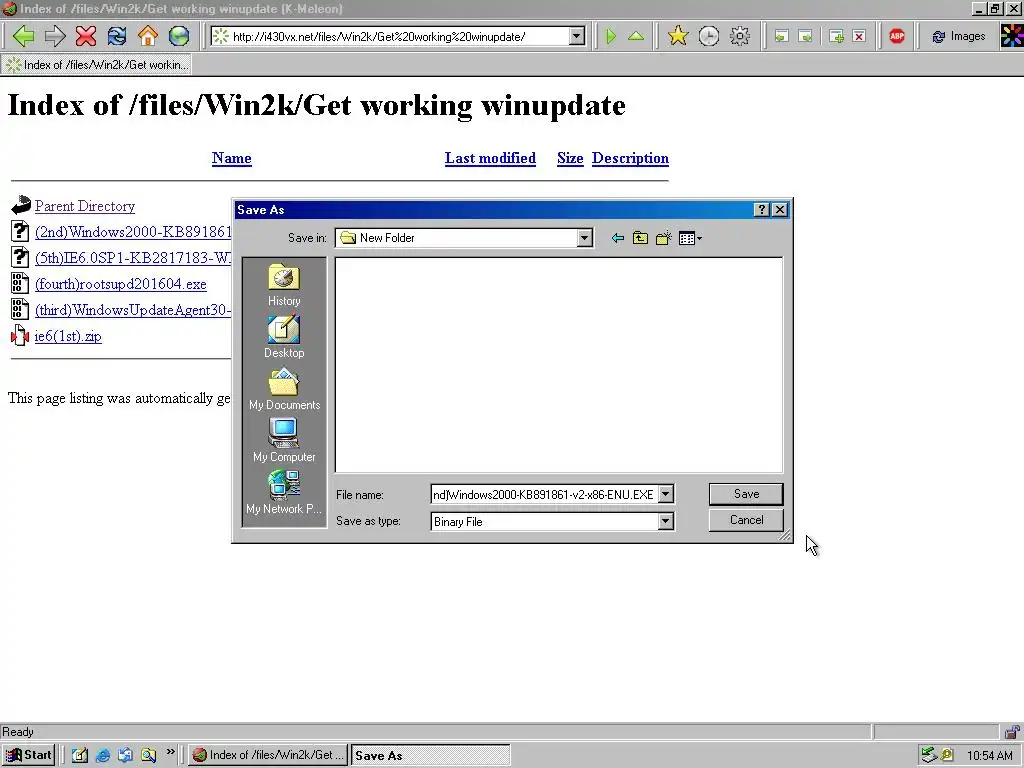The height and width of the screenshot is (768, 1024).
Task: Switch to previous tab icon
Action: [781, 37]
